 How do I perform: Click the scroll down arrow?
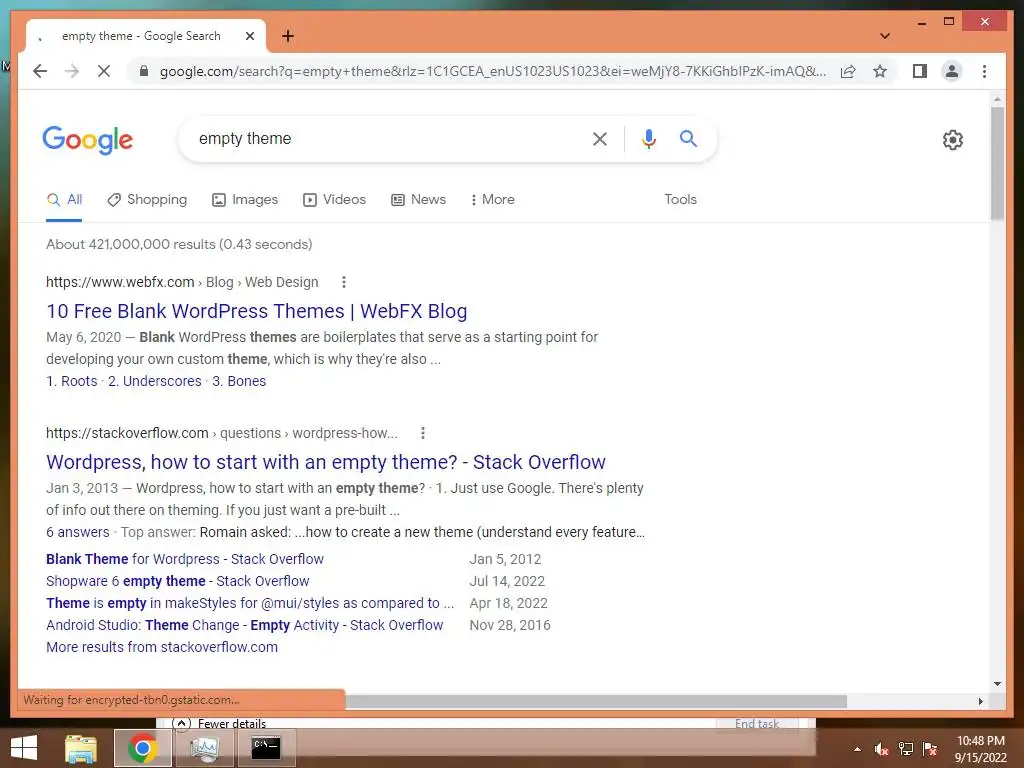tap(997, 684)
